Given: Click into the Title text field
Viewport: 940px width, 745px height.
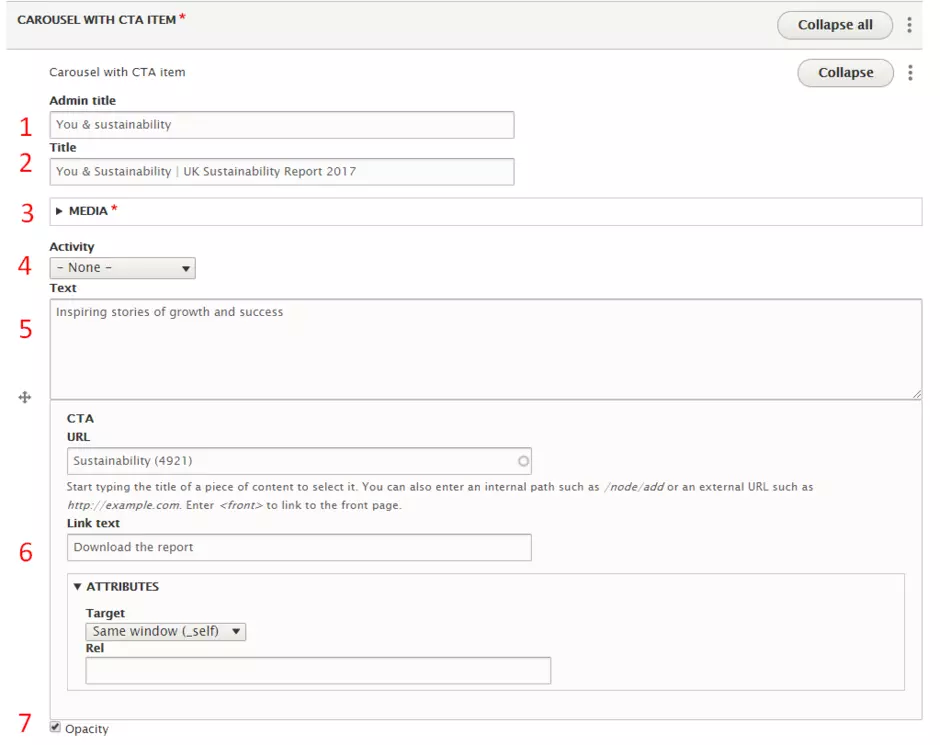Looking at the screenshot, I should [x=281, y=172].
